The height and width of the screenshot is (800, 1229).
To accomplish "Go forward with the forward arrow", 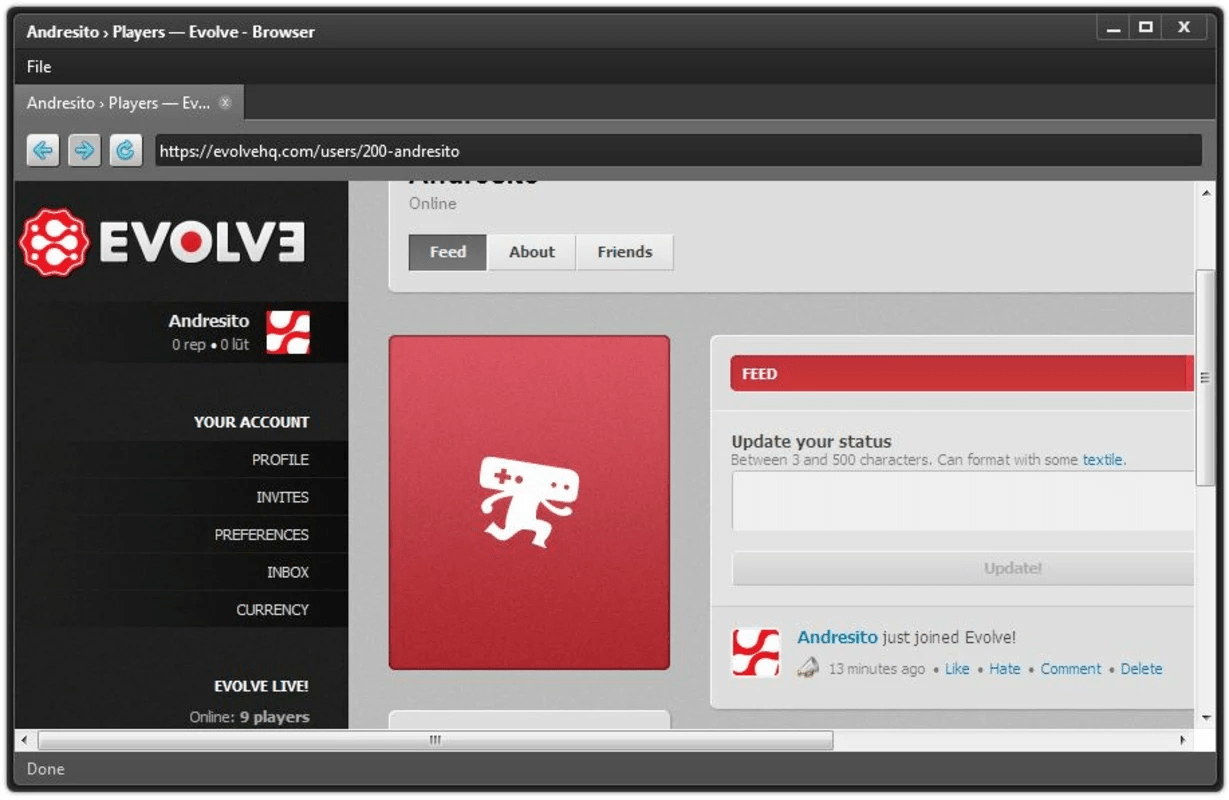I will [x=84, y=151].
